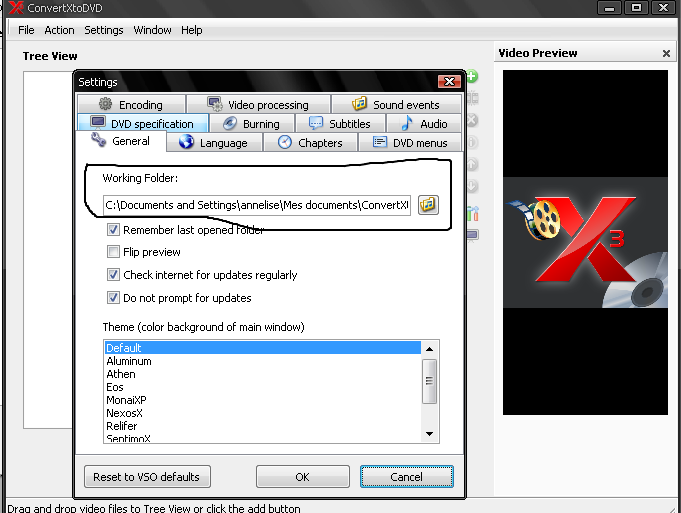681x513 pixels.
Task: Open the Action menu
Action: point(59,30)
